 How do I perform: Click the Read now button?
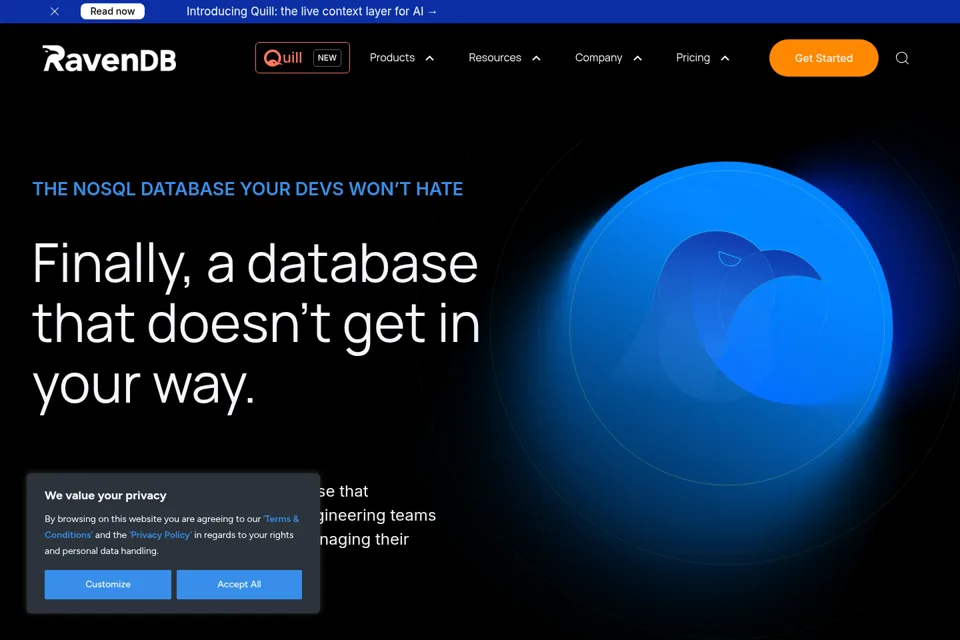click(113, 11)
